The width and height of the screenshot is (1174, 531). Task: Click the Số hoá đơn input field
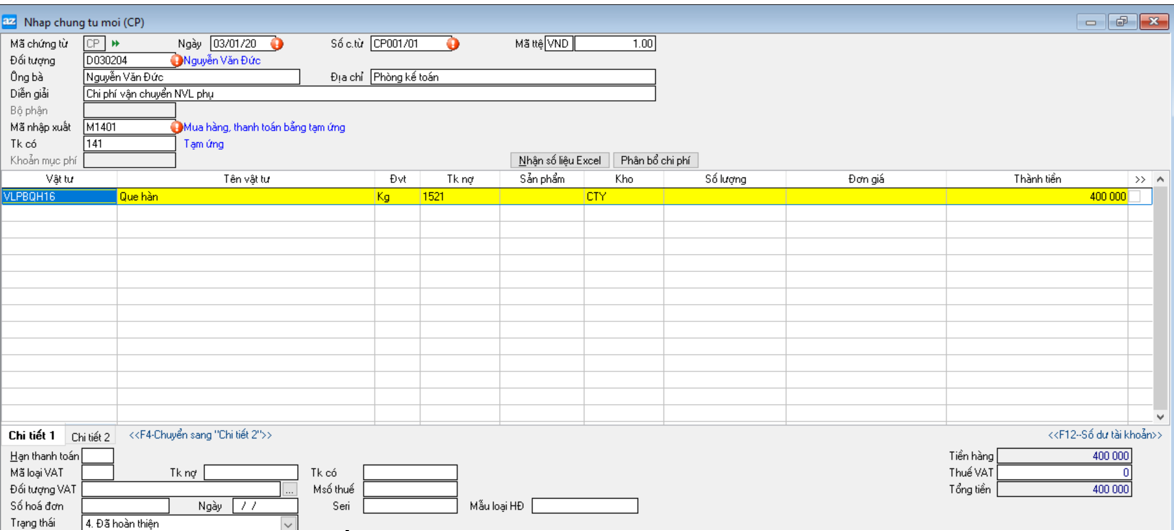pyautogui.click(x=125, y=506)
